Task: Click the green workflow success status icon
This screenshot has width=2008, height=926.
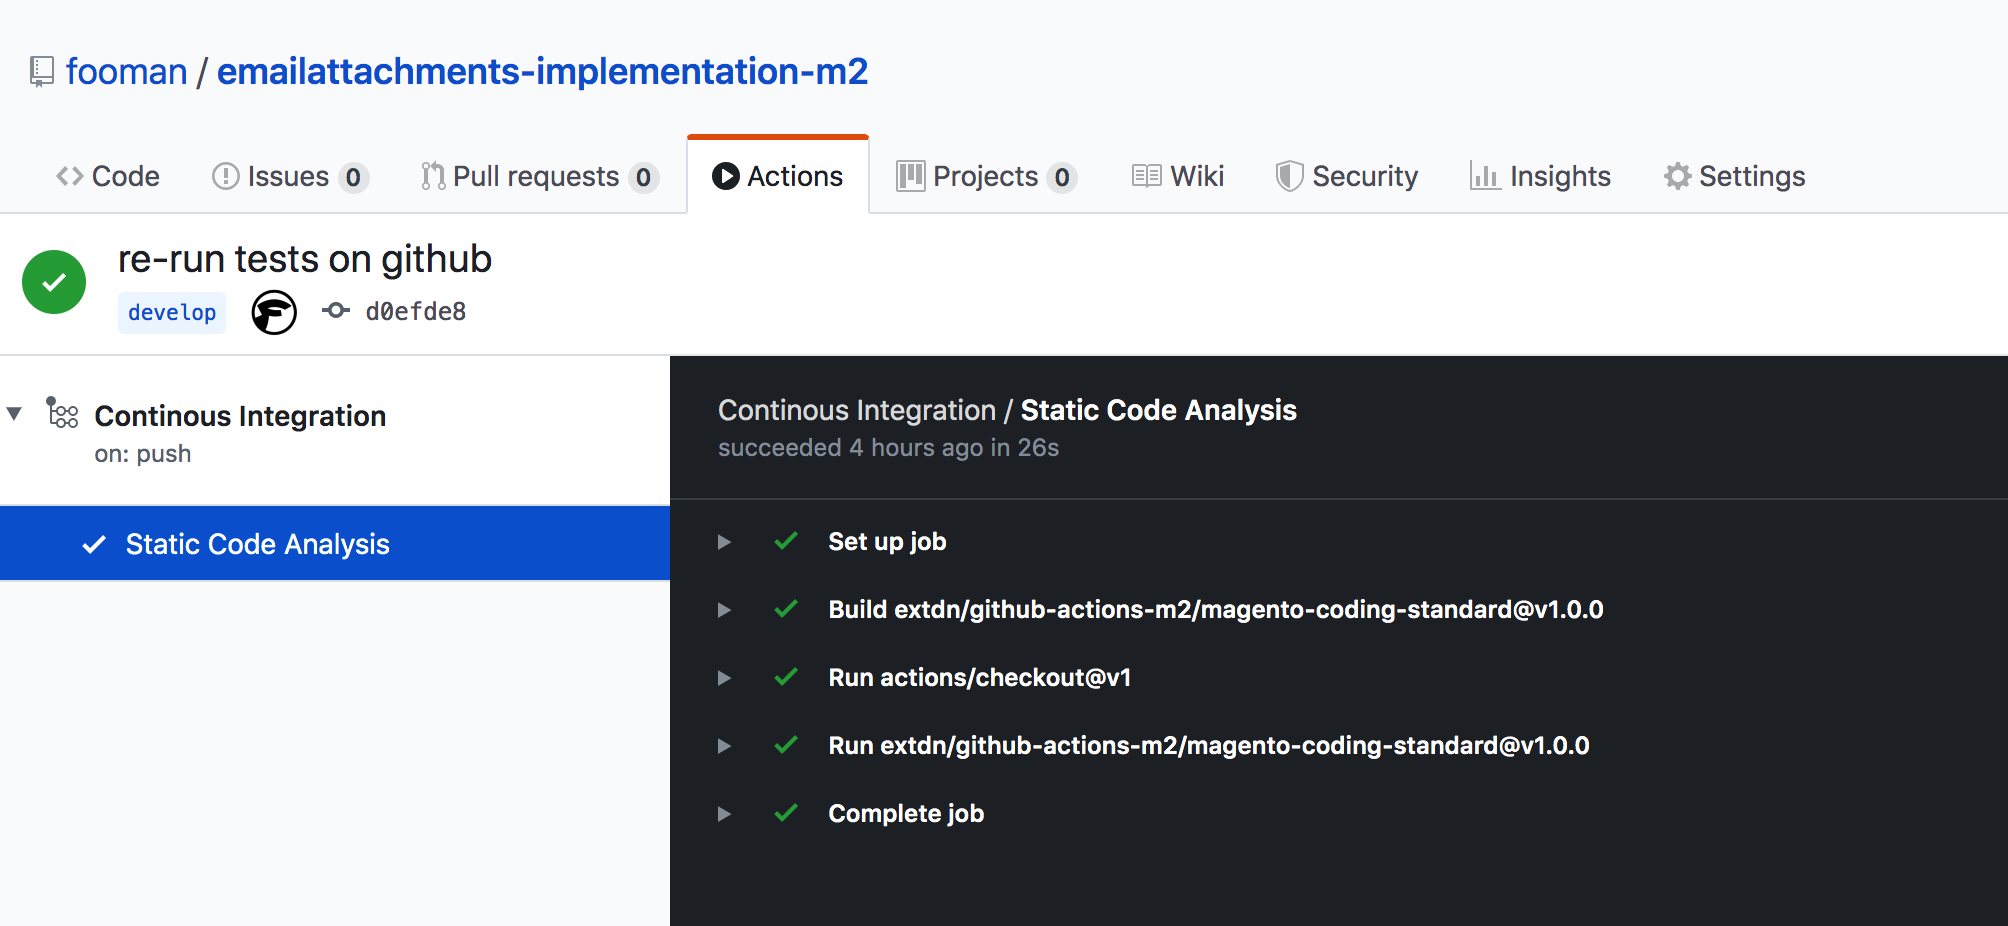Action: [x=54, y=282]
